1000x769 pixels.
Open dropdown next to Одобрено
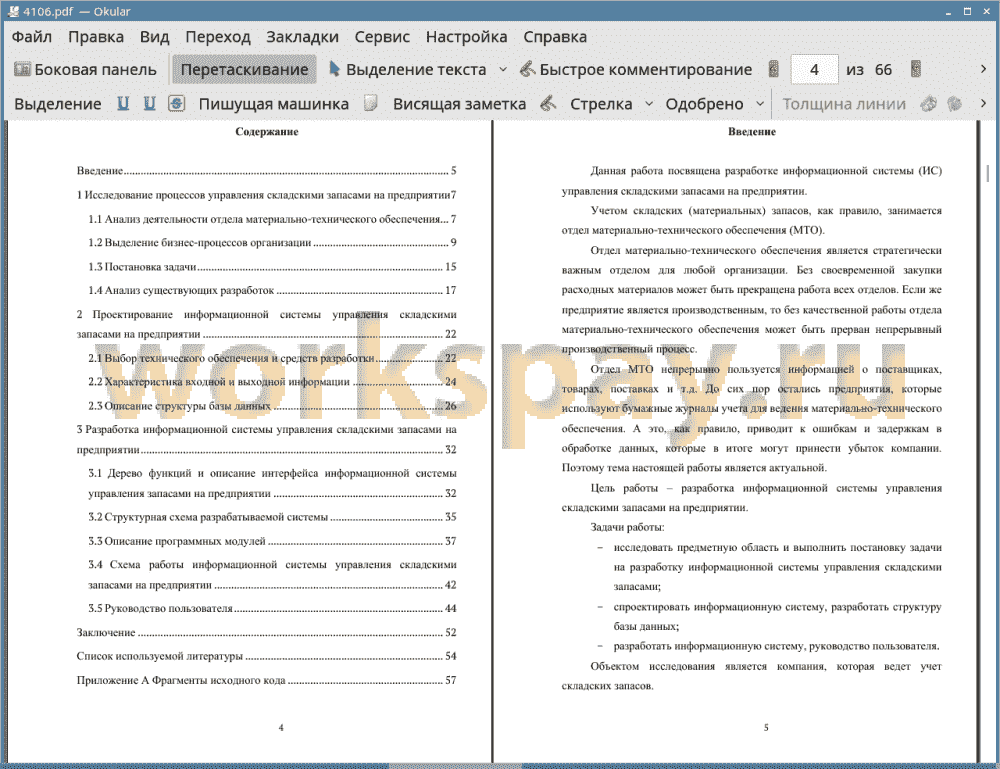(x=760, y=104)
